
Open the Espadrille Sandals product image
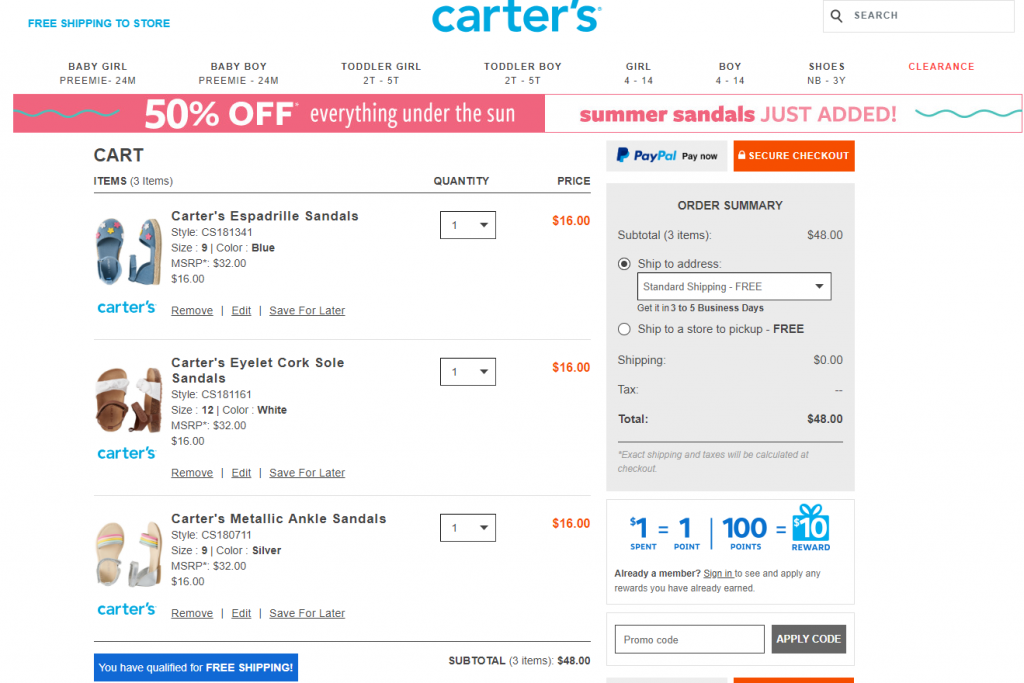point(128,251)
